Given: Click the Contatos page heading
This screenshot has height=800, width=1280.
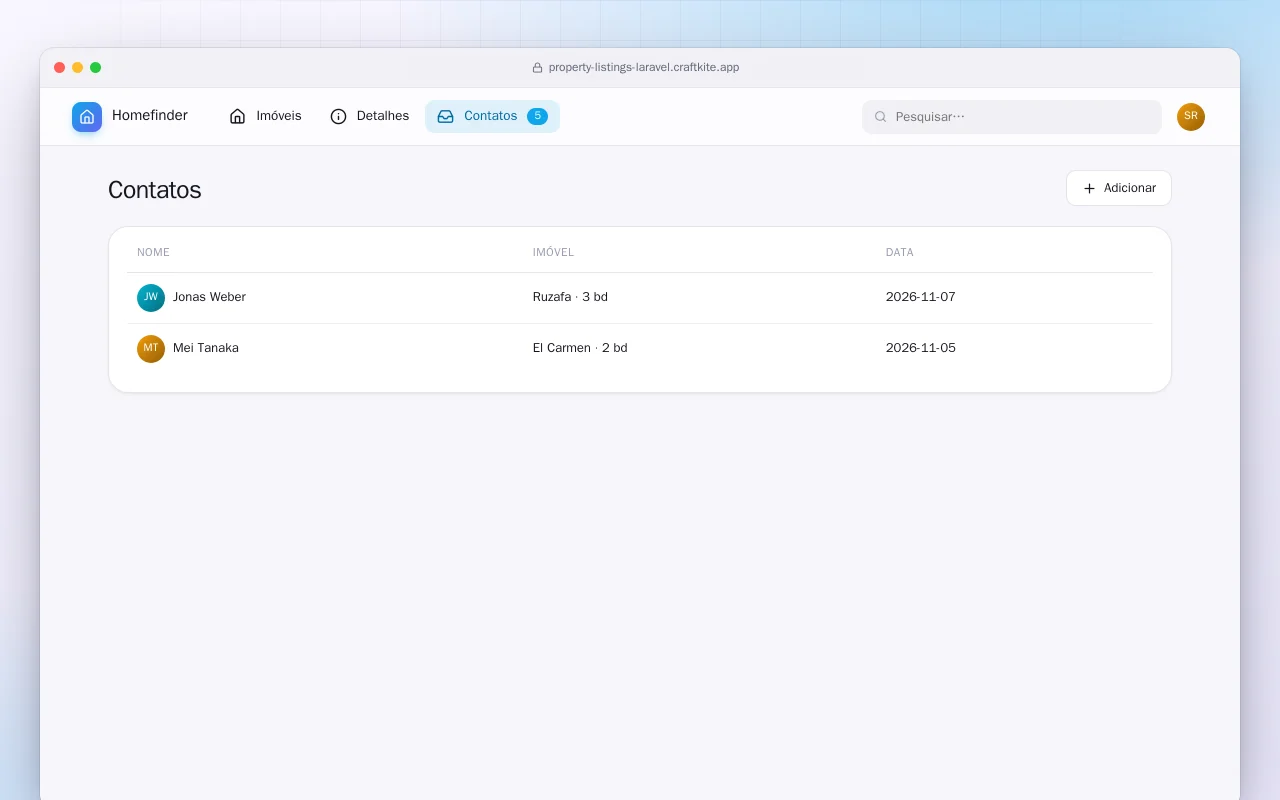Looking at the screenshot, I should (155, 190).
